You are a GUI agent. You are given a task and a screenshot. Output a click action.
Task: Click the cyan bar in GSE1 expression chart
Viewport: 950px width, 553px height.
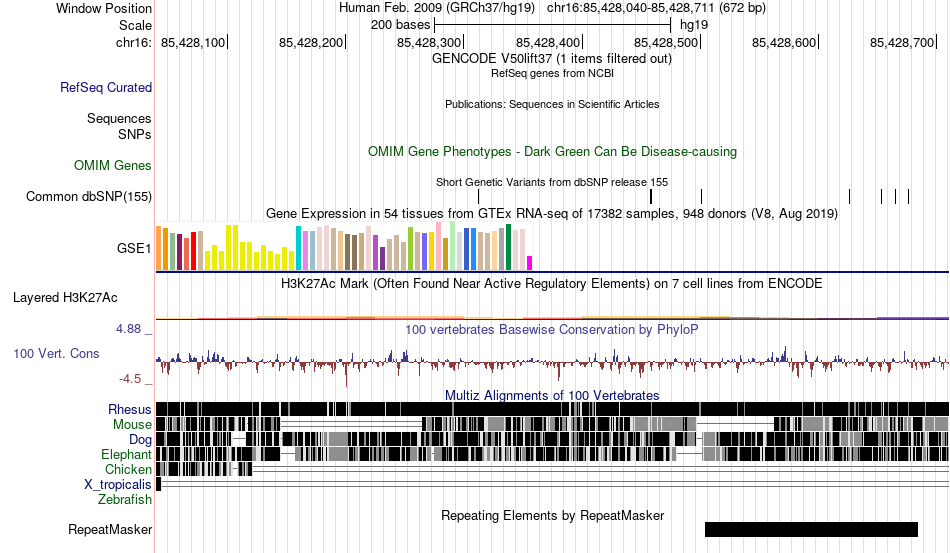[x=298, y=248]
